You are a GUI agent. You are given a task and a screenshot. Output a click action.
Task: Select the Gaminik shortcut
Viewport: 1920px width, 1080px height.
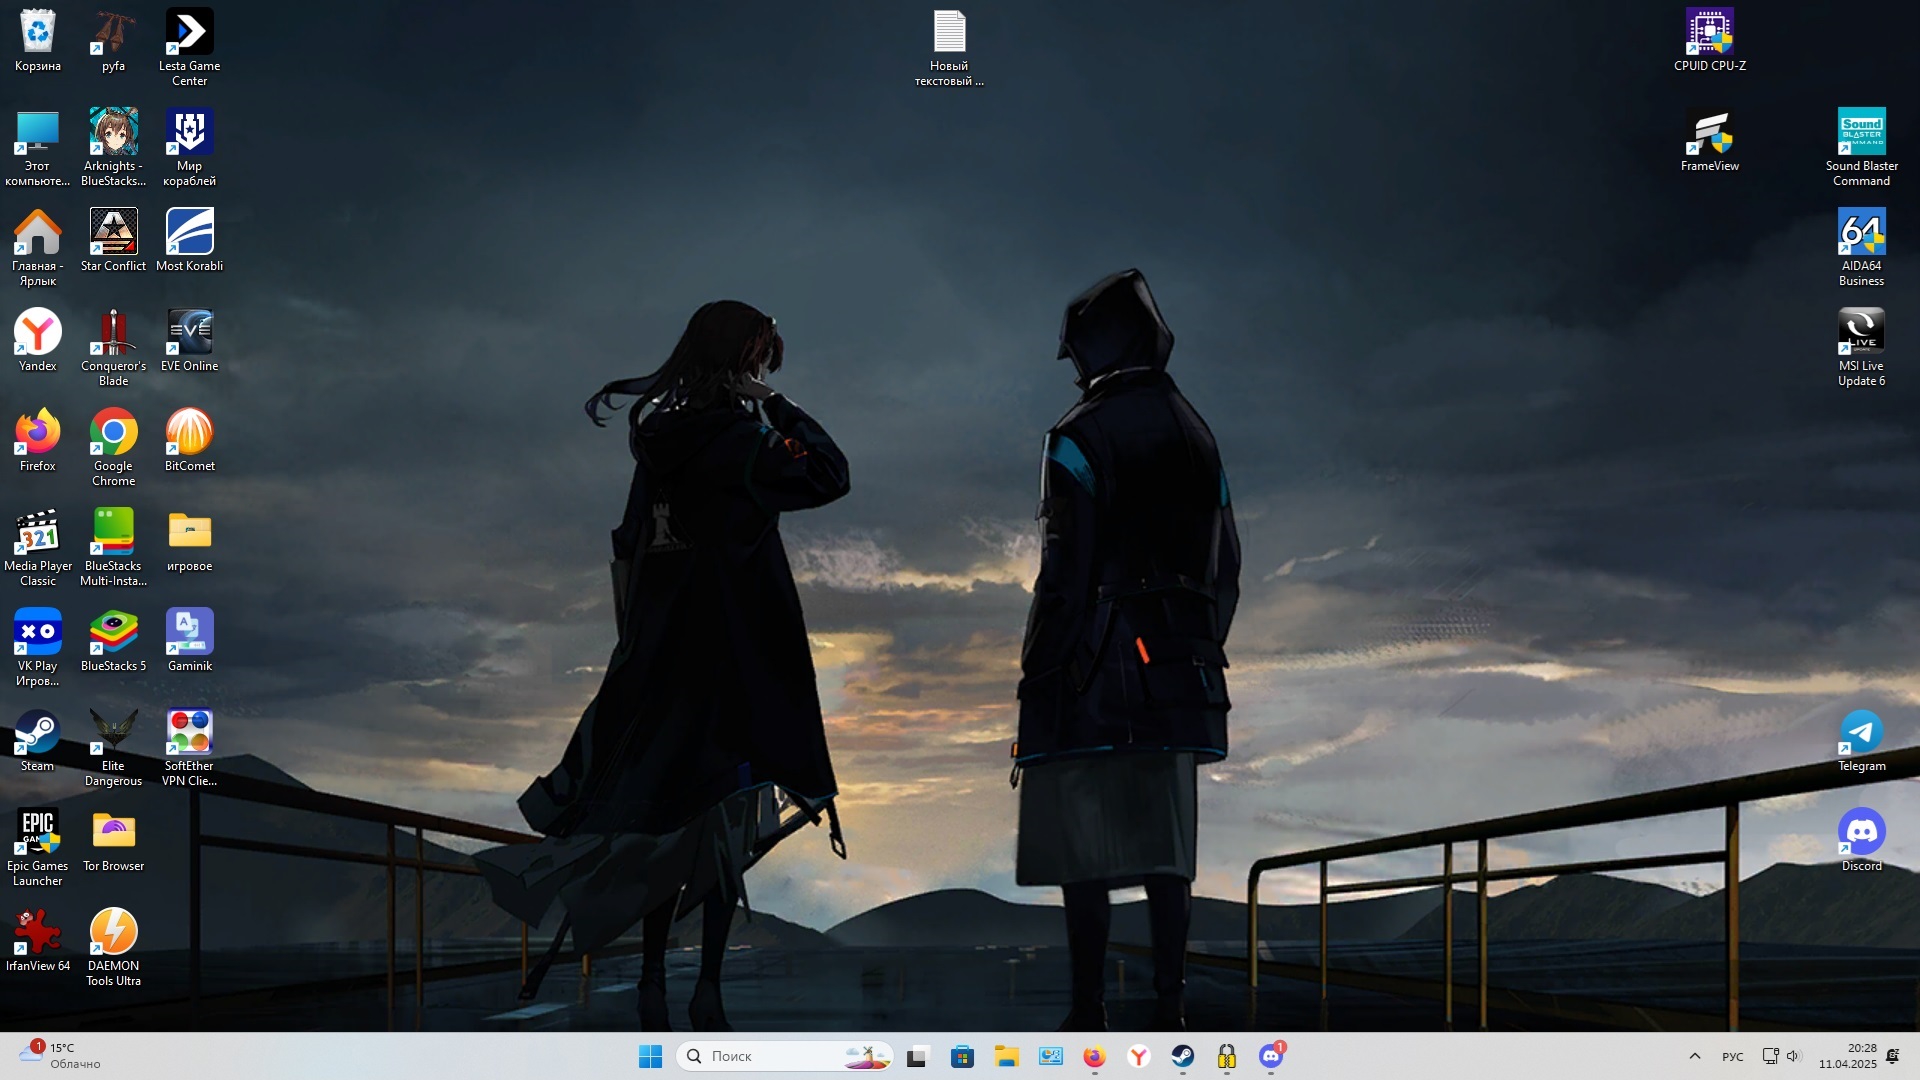[189, 641]
